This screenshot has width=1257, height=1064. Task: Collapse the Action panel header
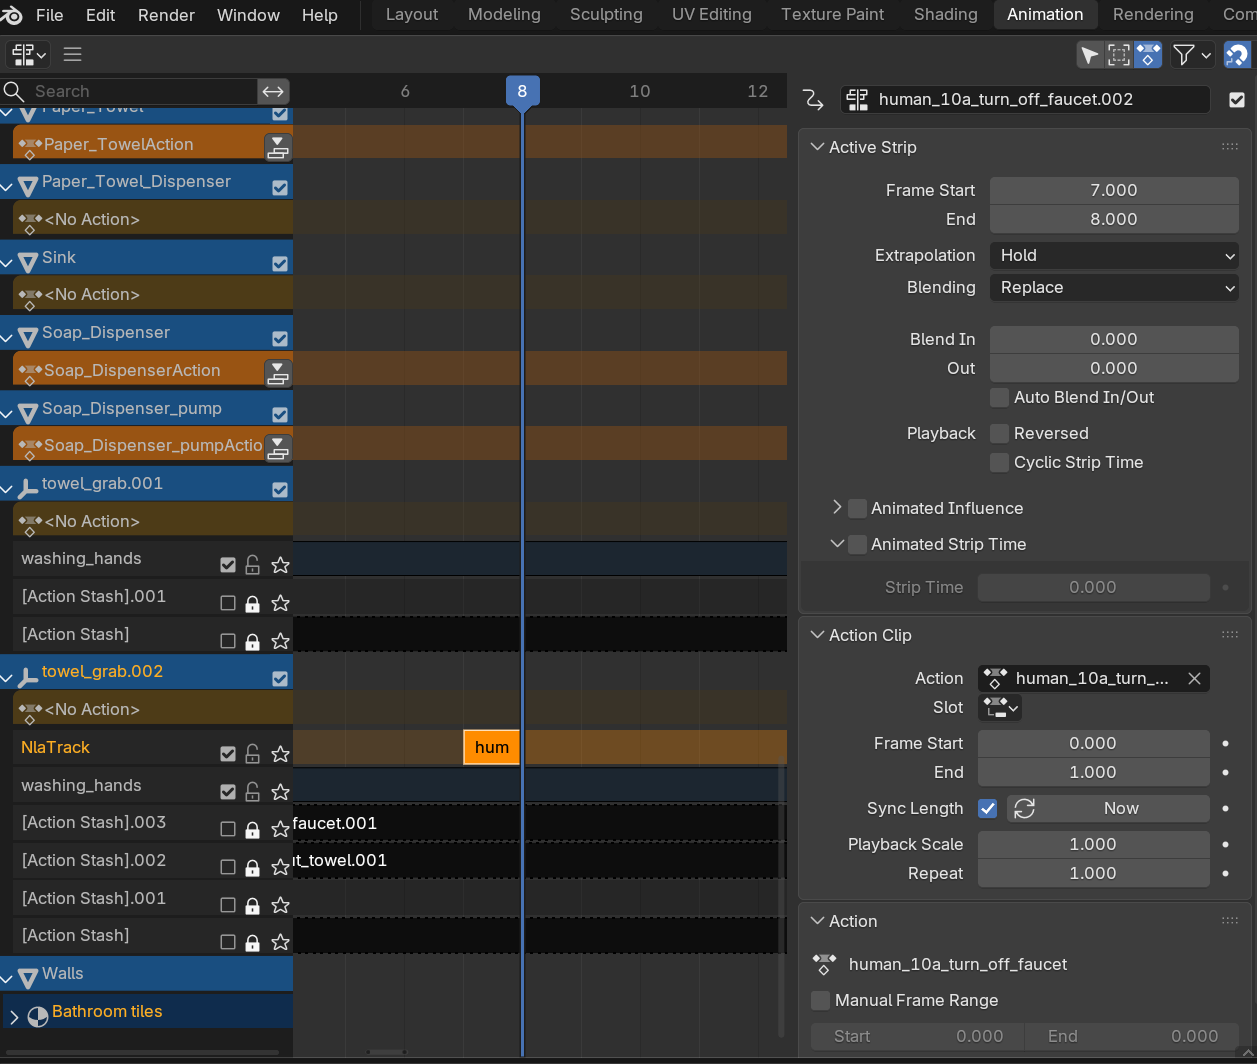[x=817, y=921]
